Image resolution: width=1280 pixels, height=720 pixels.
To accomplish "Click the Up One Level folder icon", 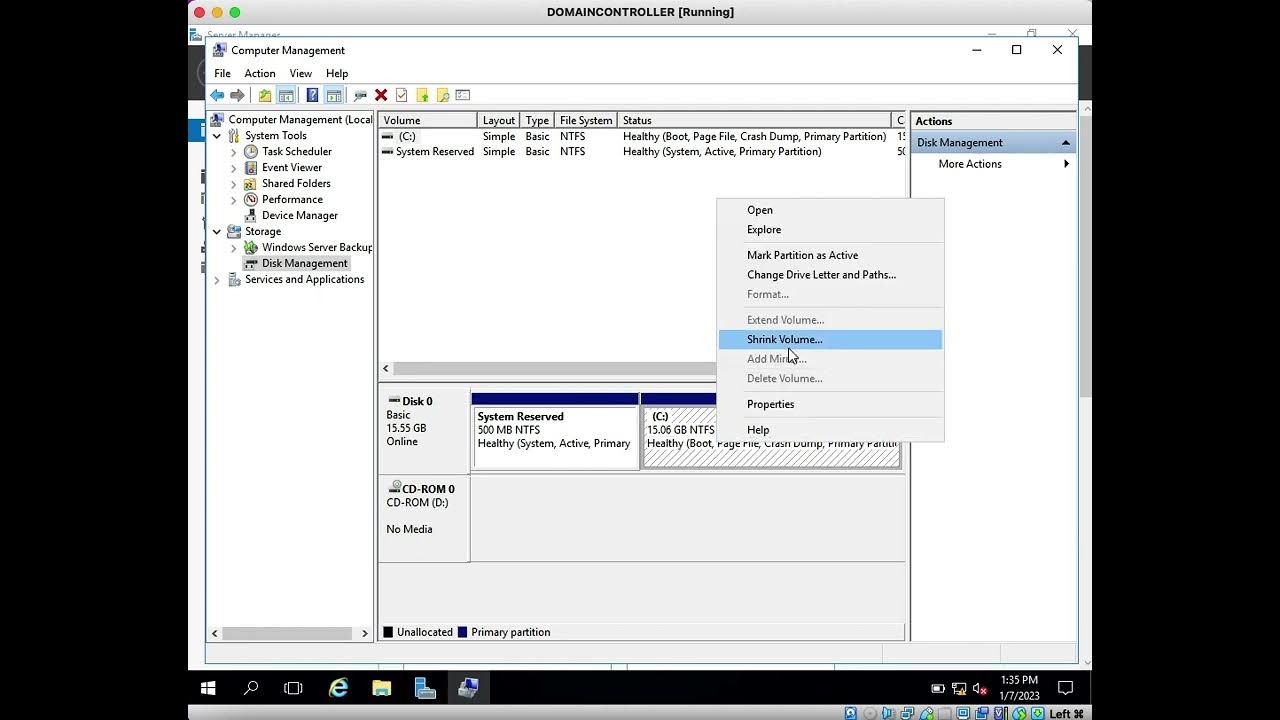I will tap(264, 95).
